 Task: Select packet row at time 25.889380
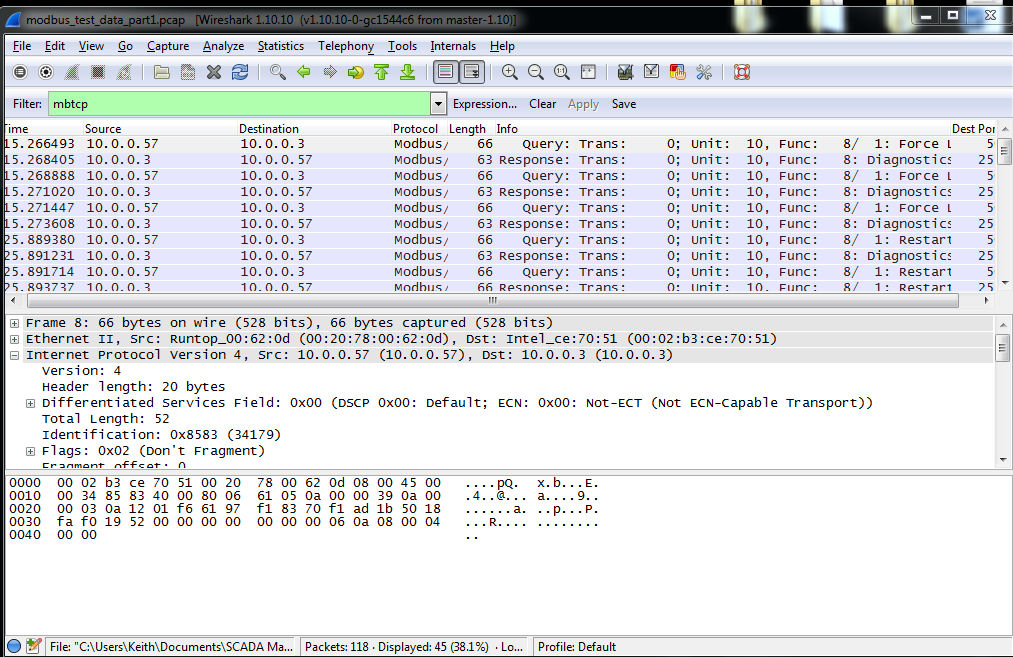point(499,240)
